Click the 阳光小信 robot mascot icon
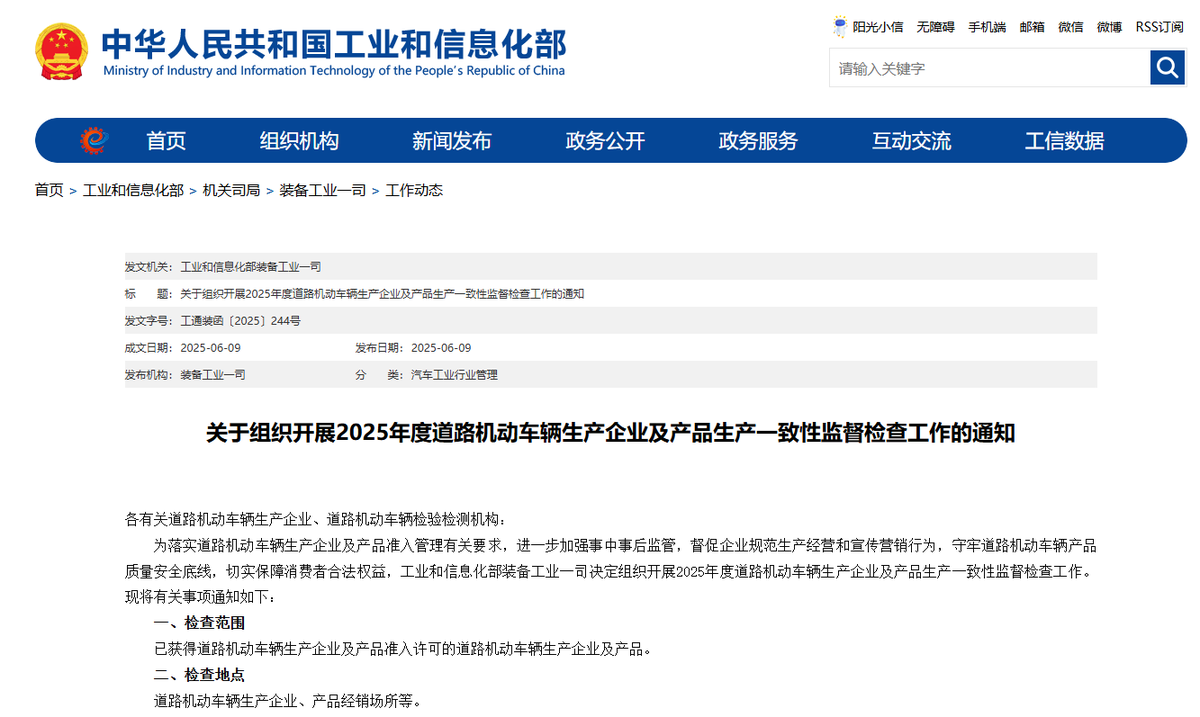The image size is (1200, 717). point(840,27)
